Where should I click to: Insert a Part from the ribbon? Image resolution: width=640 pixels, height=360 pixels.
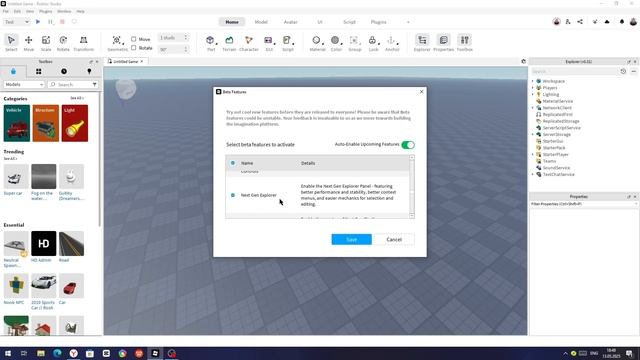(211, 43)
